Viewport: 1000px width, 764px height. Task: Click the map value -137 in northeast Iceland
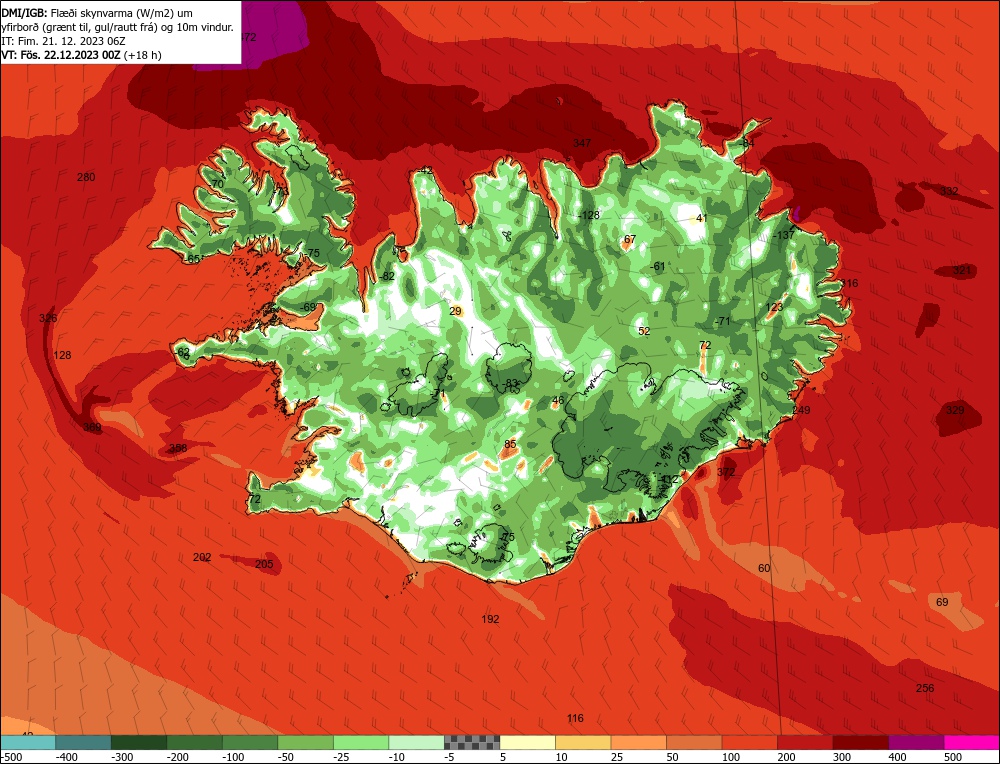pos(784,235)
